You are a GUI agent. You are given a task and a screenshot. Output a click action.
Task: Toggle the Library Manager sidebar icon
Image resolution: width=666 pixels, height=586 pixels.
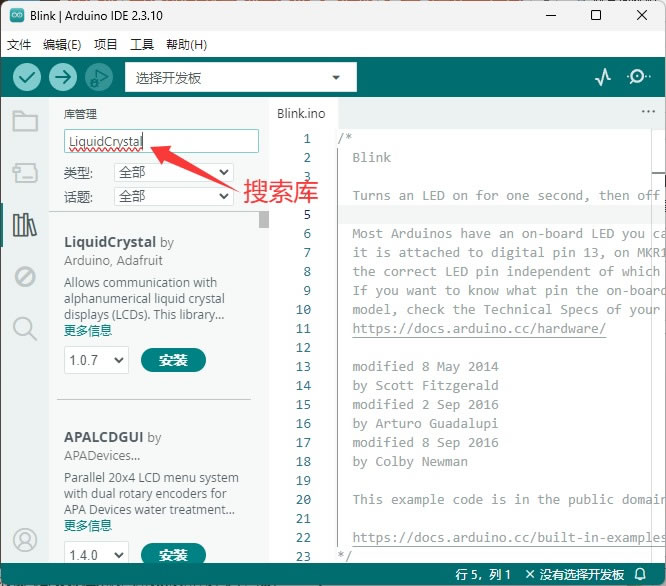pyautogui.click(x=25, y=225)
